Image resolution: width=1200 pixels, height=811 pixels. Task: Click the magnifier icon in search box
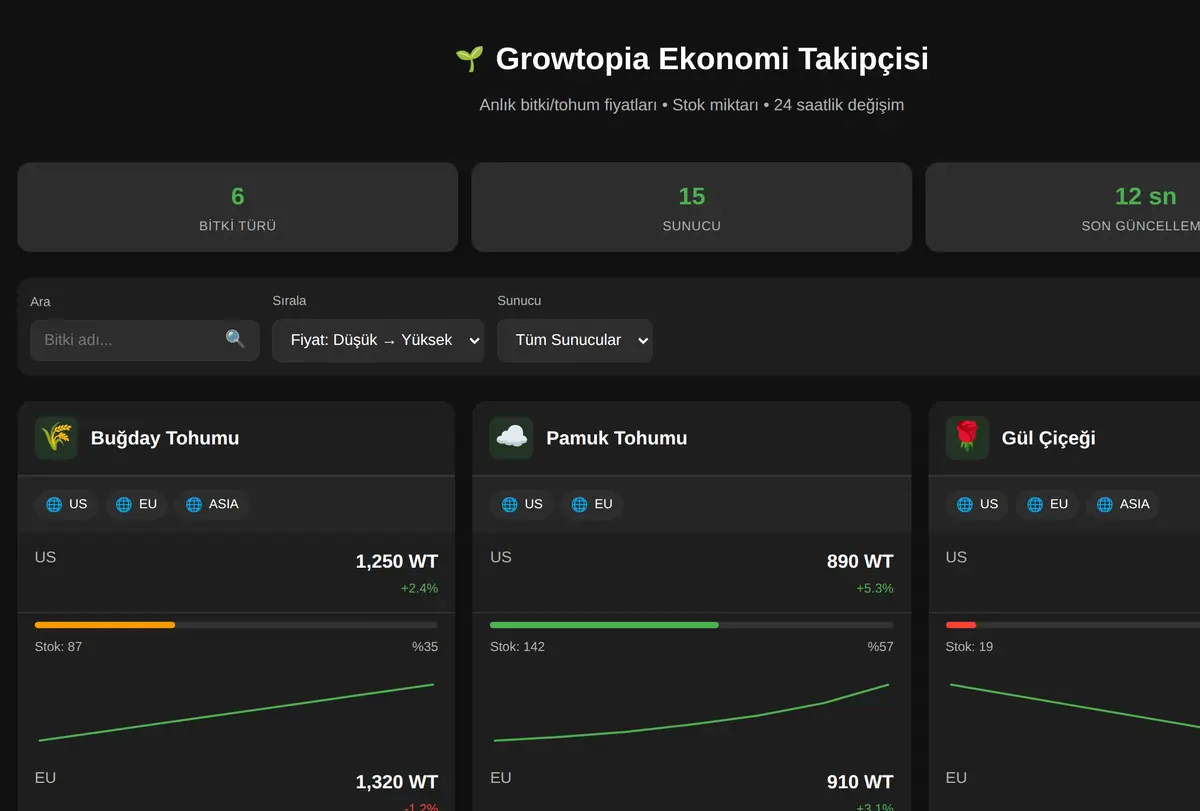235,339
